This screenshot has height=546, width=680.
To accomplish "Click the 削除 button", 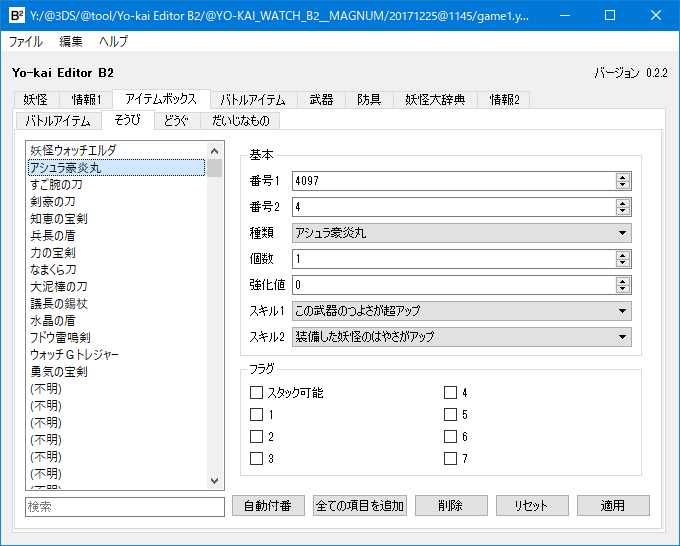I will (x=451, y=506).
